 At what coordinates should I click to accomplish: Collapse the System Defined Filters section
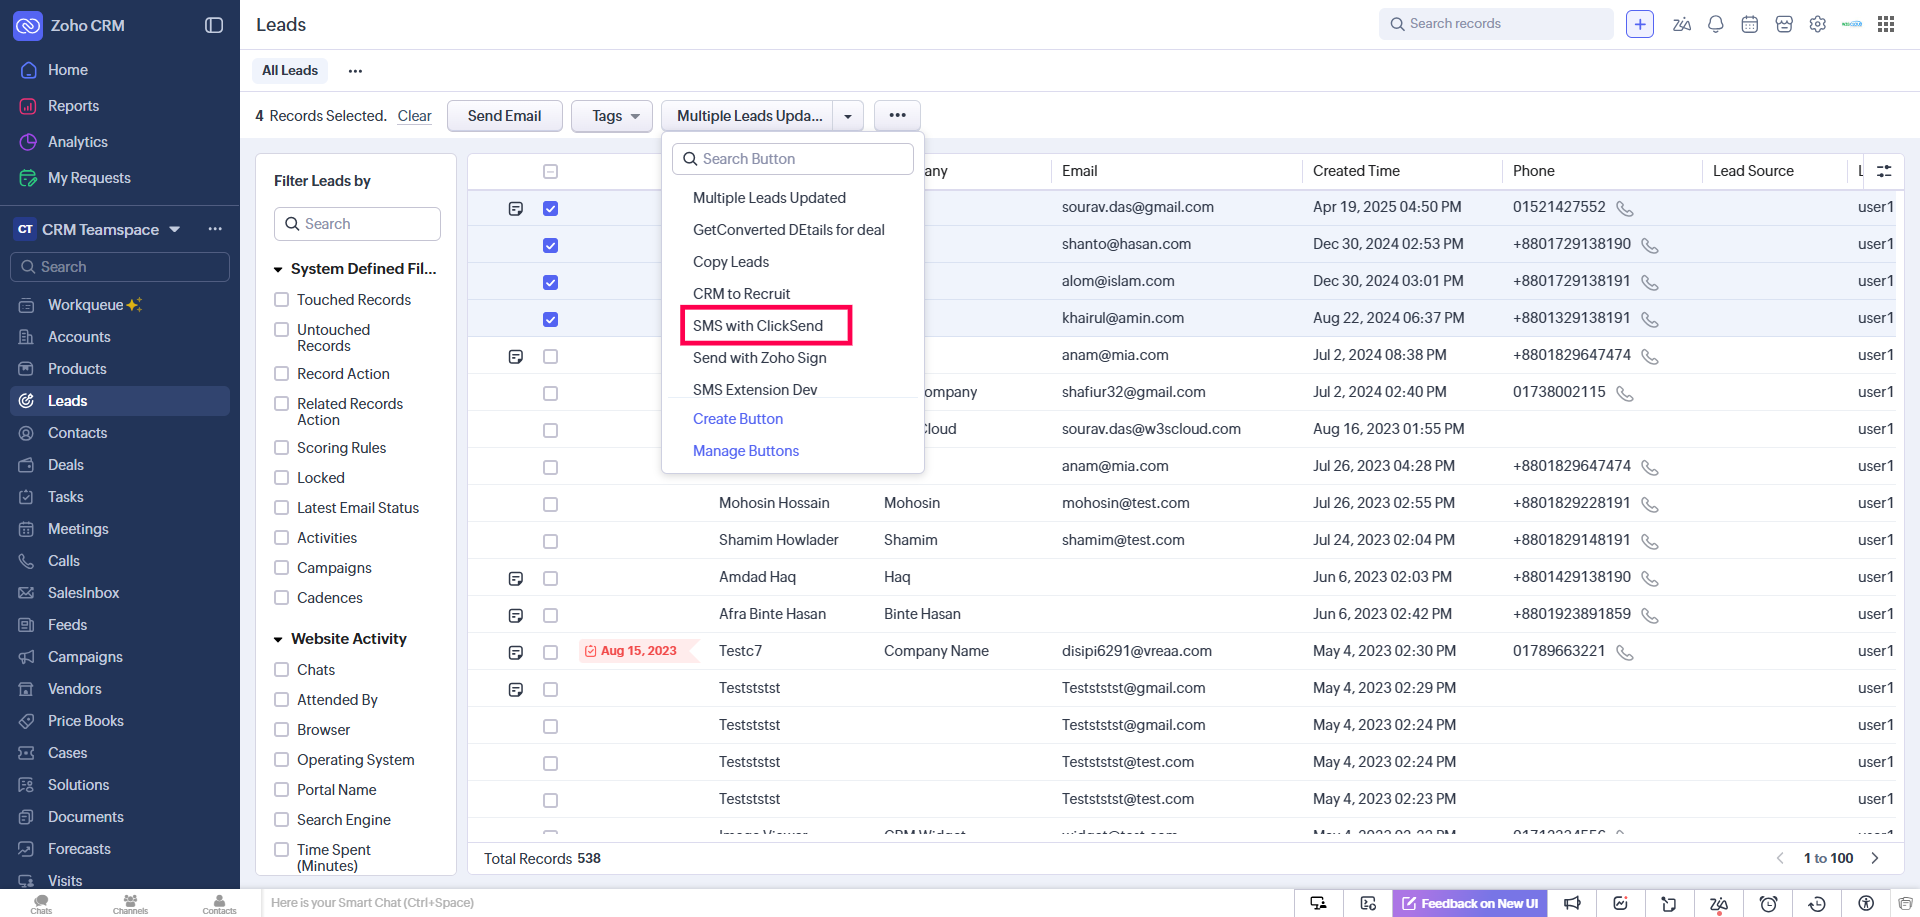(279, 269)
